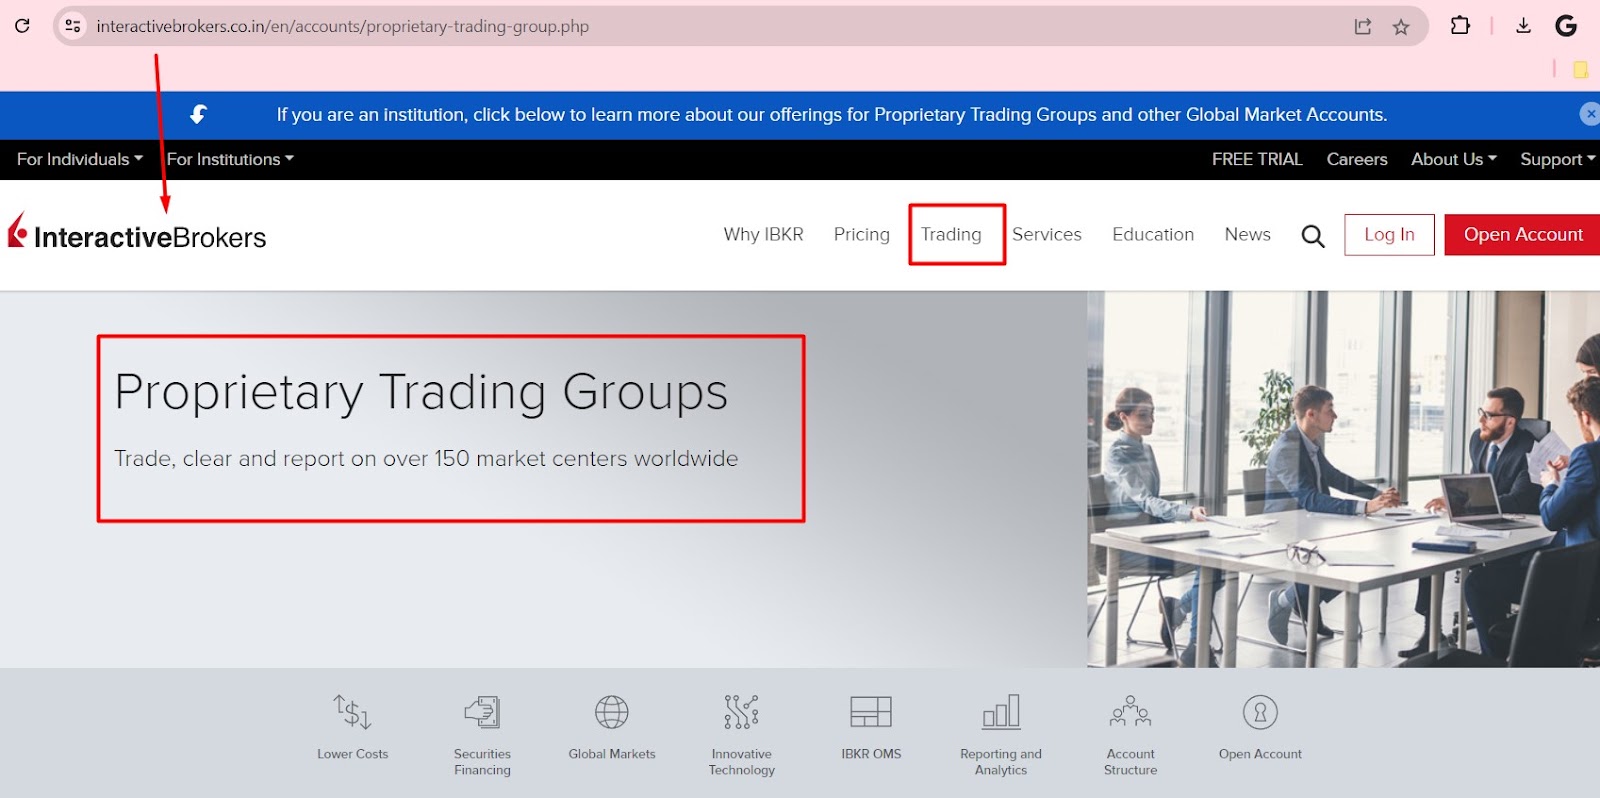Select the Global Markets globe icon
Viewport: 1600px width, 798px height.
click(x=612, y=712)
